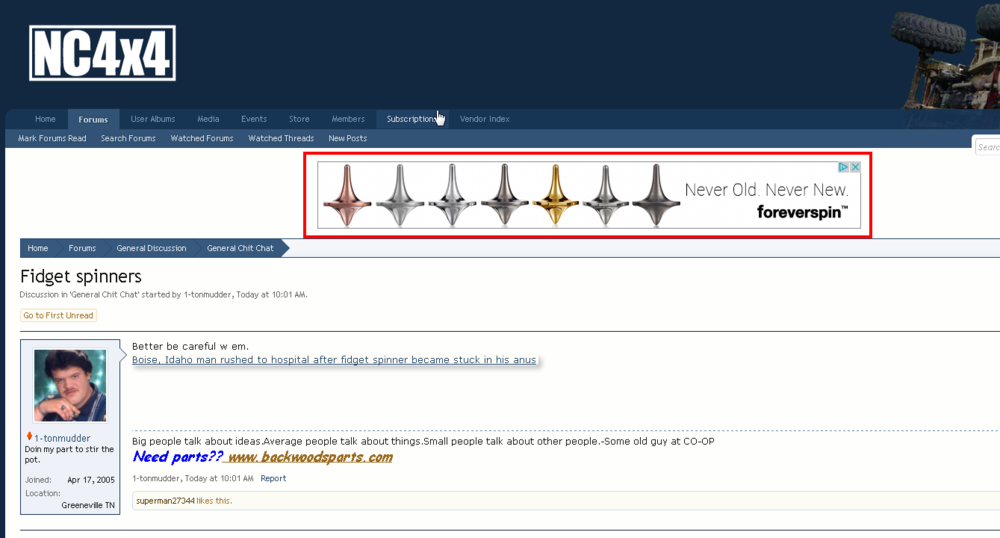Click the General Chit Chat breadcrumb
This screenshot has width=1000, height=538.
(x=240, y=248)
